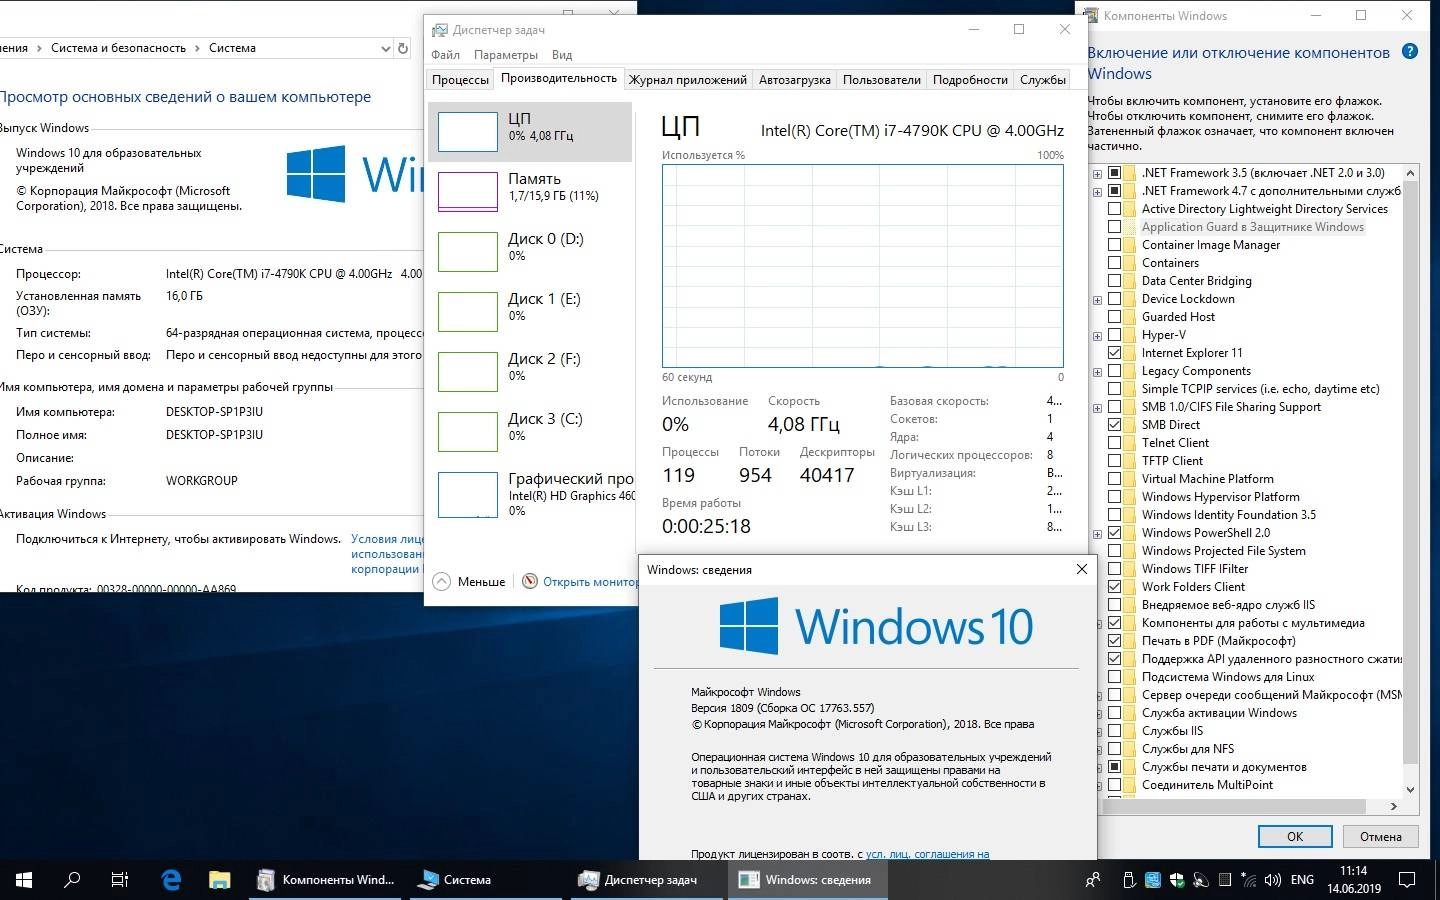Click the horizontal scroll right arrow in features list
The width and height of the screenshot is (1440, 900).
1393,806
